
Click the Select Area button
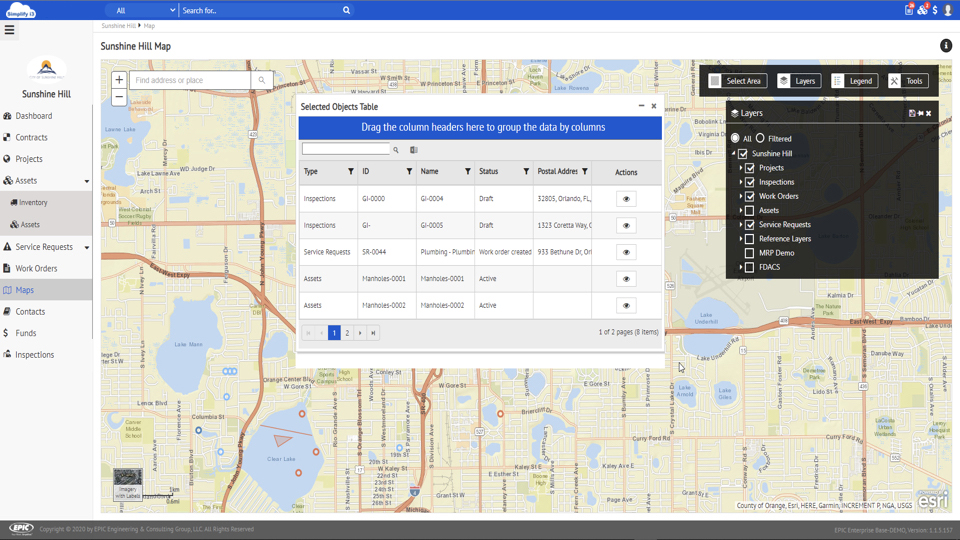[737, 81]
